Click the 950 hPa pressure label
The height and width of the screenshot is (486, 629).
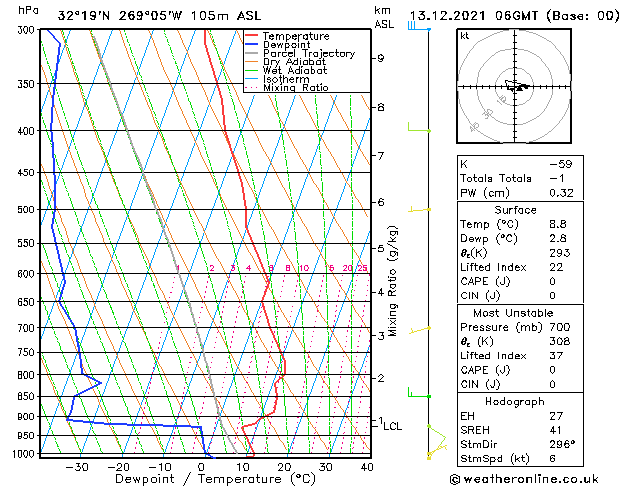(28, 436)
